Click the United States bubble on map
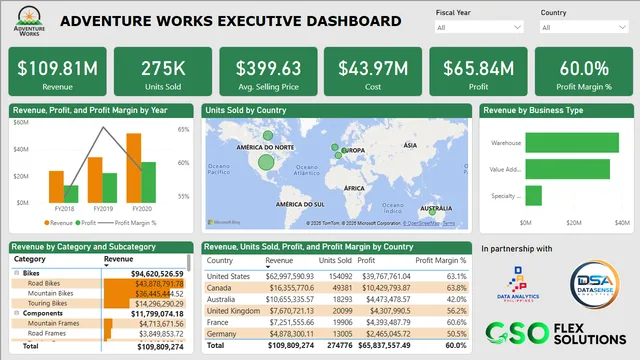Screen dimensions: 640x360 coord(266,162)
